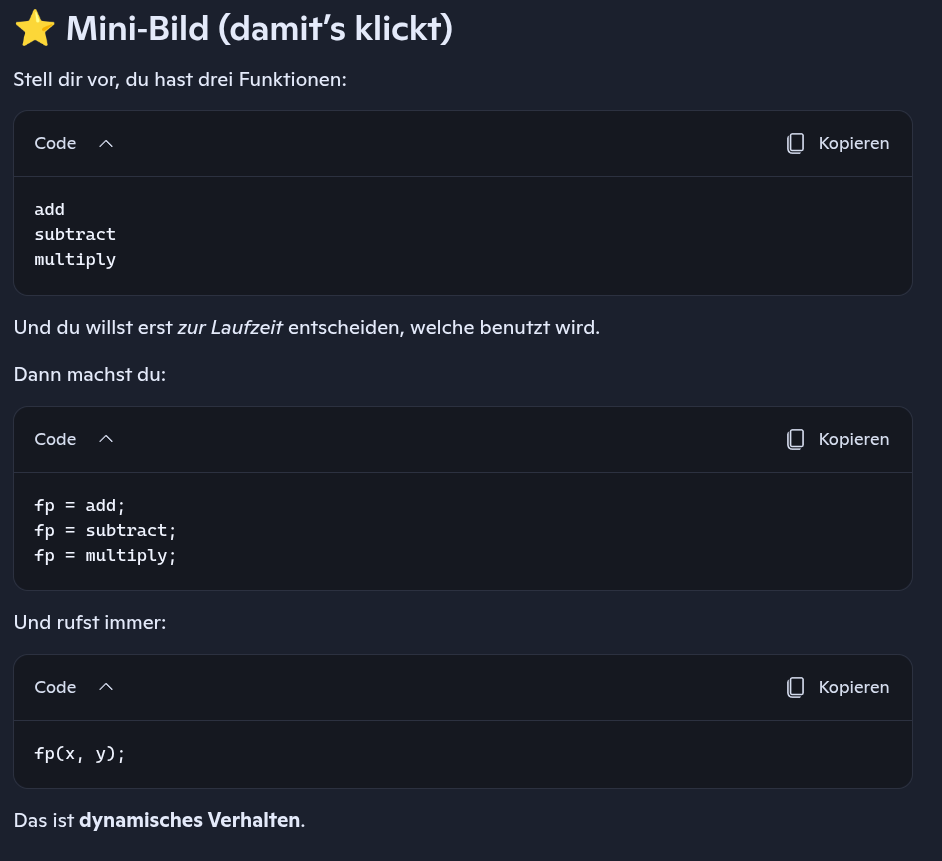Screen dimensions: 942x861
Task: Click the Code label above fp(x, y)
Action: coord(55,687)
